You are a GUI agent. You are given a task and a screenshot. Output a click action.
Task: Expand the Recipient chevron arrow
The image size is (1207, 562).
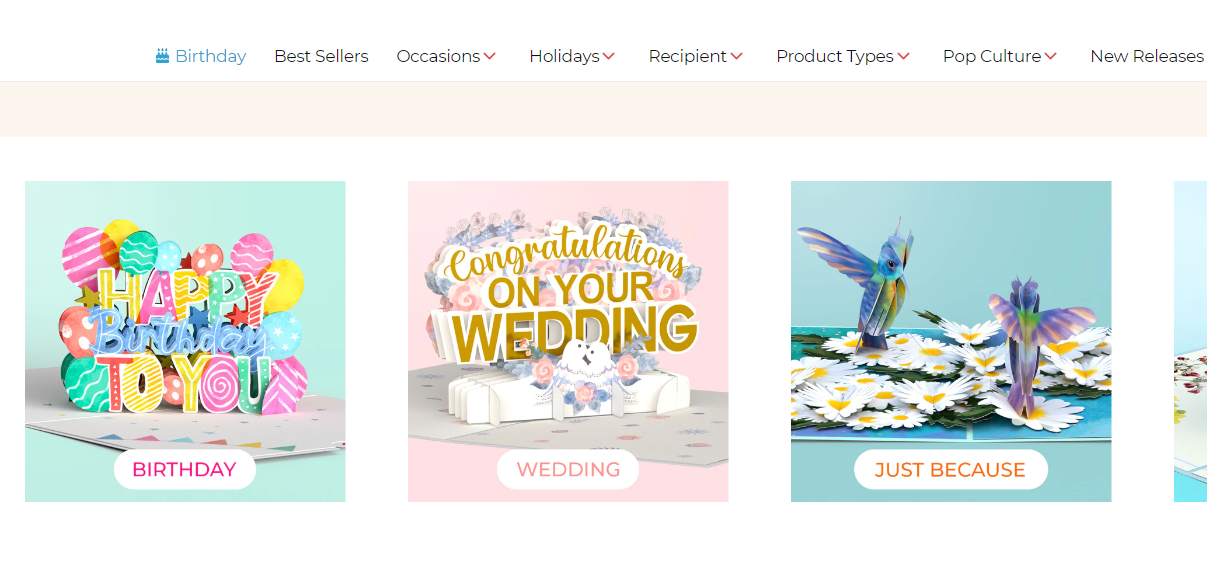tap(737, 57)
